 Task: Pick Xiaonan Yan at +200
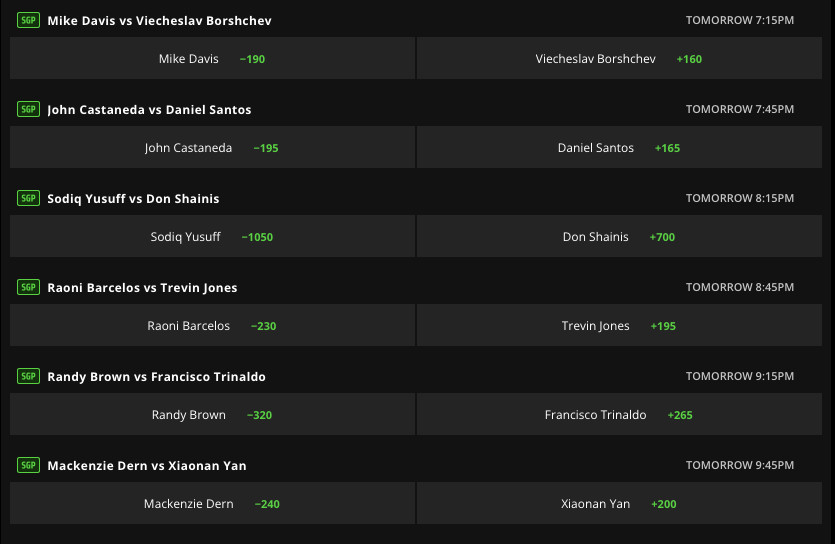(618, 504)
